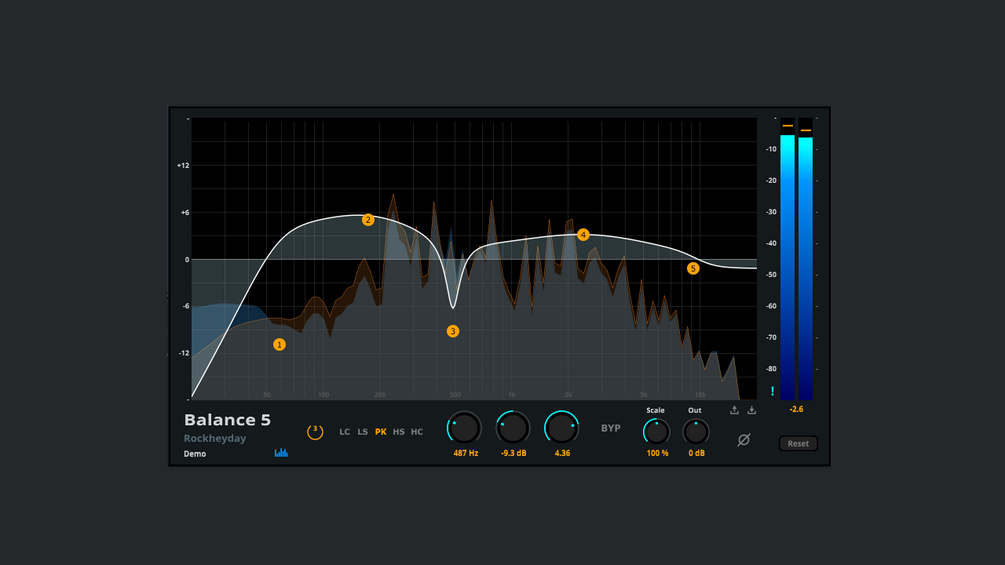Click the Rockheyday brand name

[x=215, y=438]
